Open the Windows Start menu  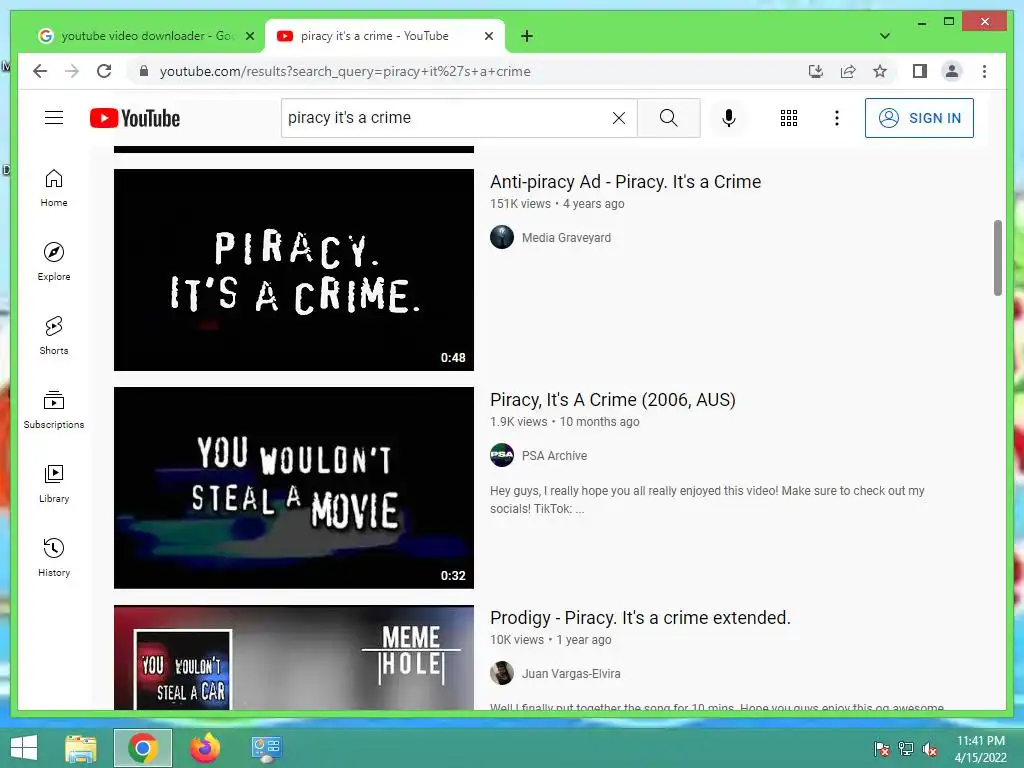point(24,748)
